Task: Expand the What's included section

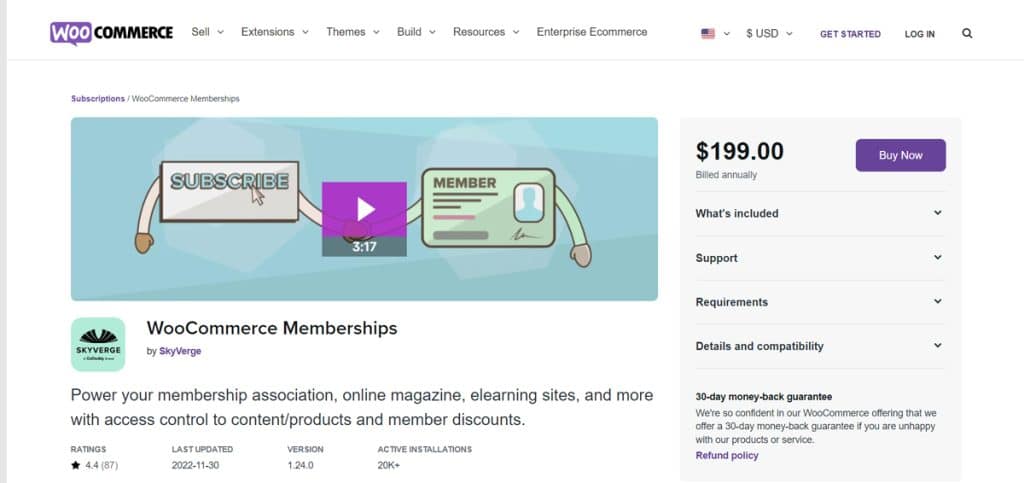Action: [819, 213]
